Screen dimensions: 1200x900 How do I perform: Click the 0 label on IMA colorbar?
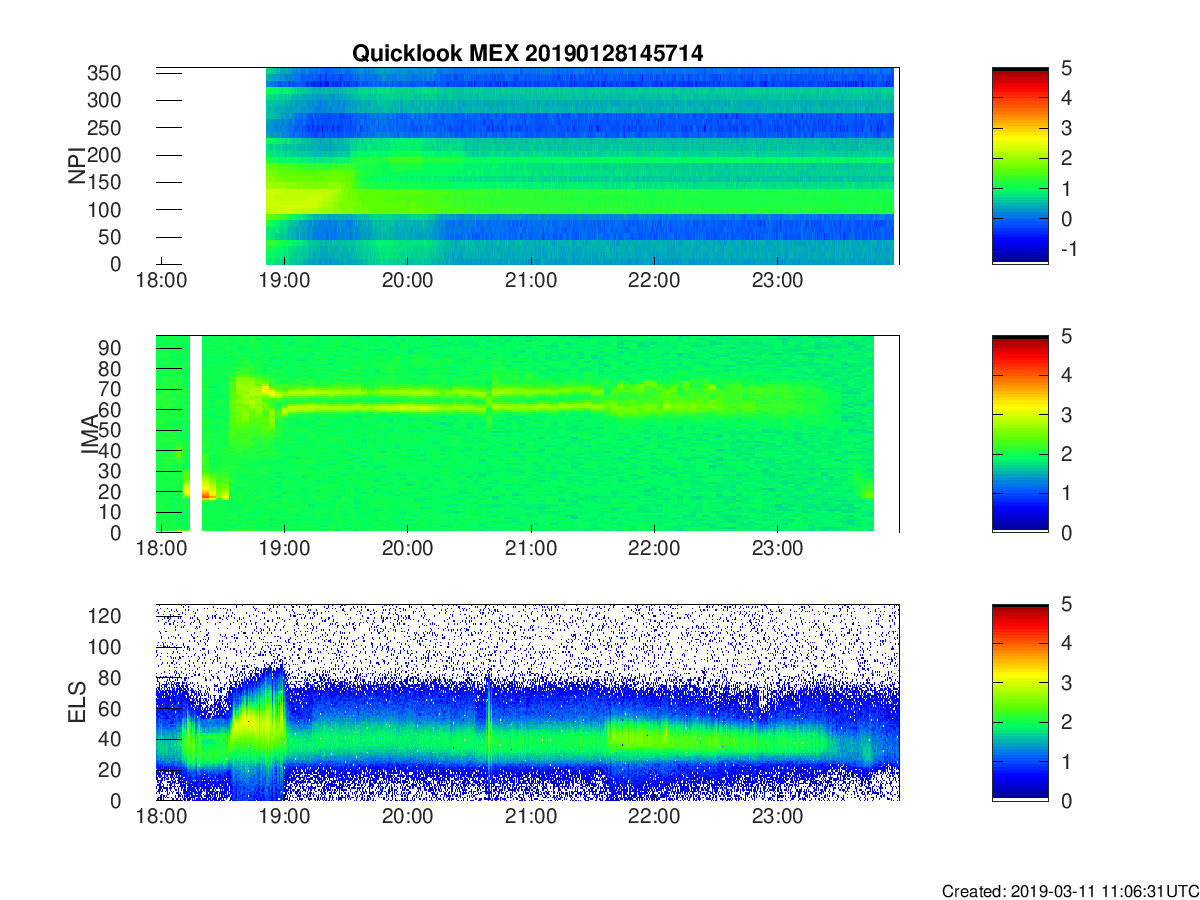1065,532
